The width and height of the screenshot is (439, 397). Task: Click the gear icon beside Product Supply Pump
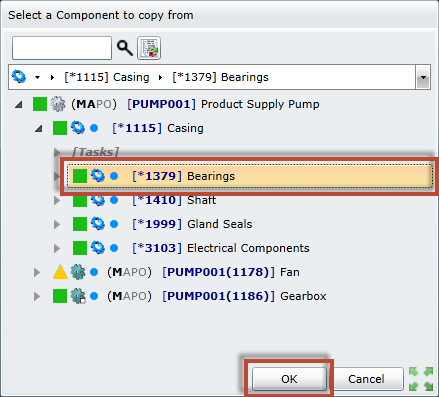pyautogui.click(x=58, y=104)
